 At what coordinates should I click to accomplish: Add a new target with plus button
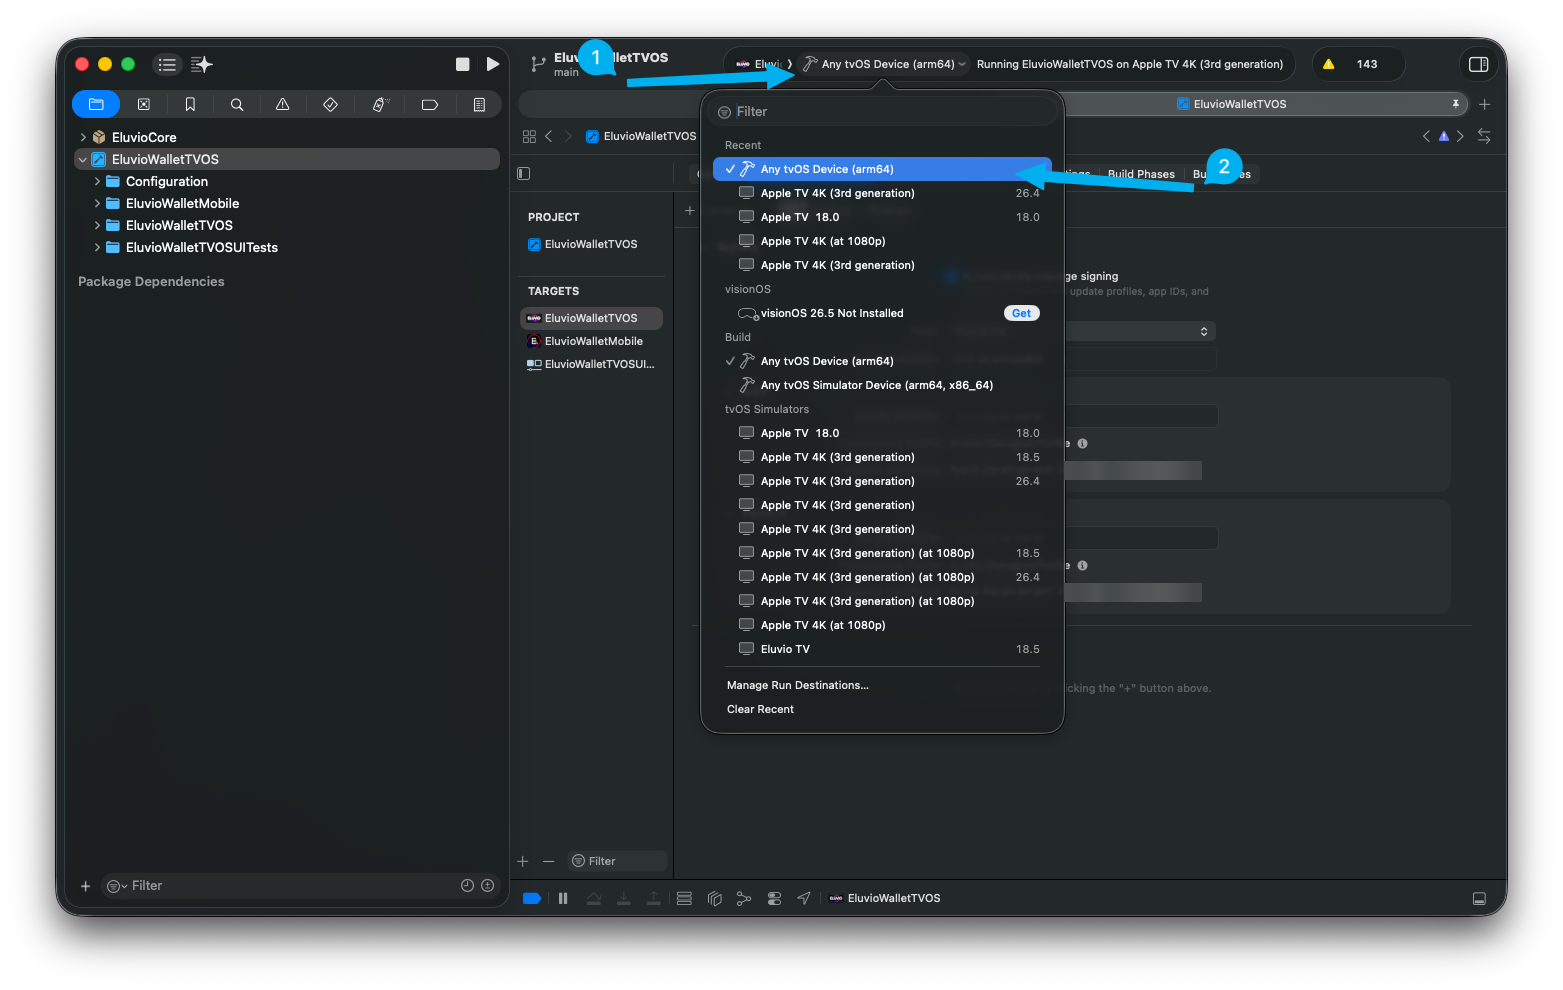click(x=523, y=861)
